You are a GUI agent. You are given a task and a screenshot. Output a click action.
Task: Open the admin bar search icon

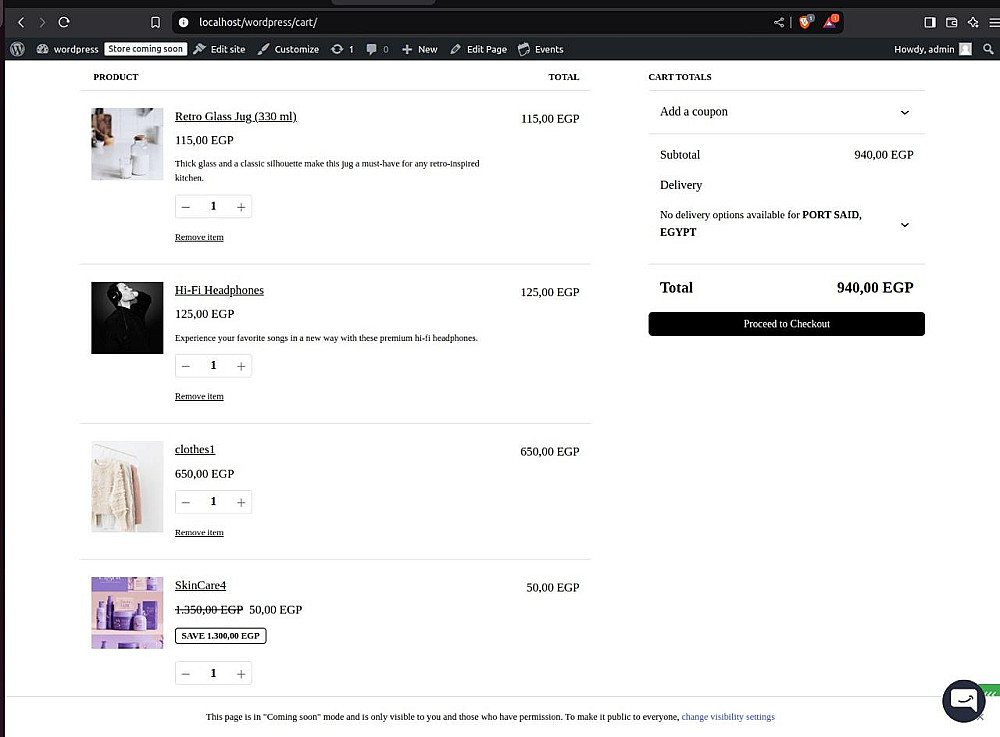tap(988, 49)
